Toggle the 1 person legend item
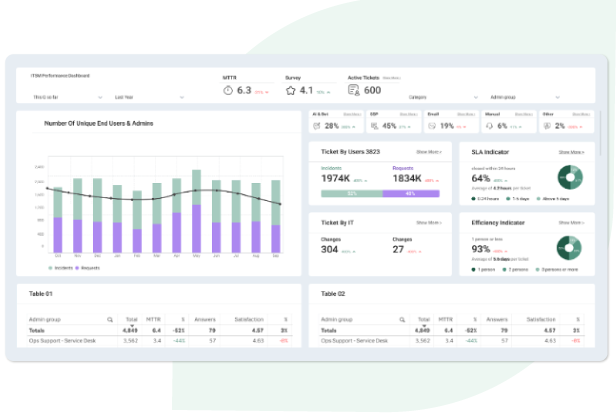Screen dimensions: 616x414 tap(484, 270)
